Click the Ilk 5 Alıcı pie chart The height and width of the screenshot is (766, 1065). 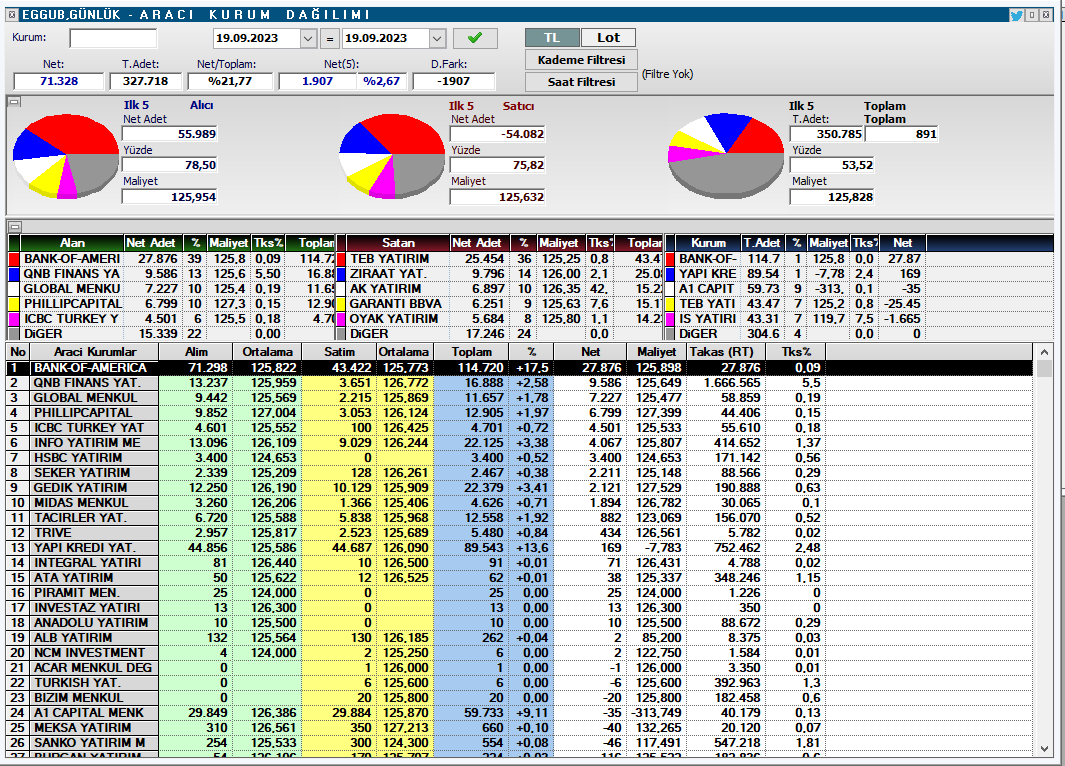pyautogui.click(x=66, y=157)
